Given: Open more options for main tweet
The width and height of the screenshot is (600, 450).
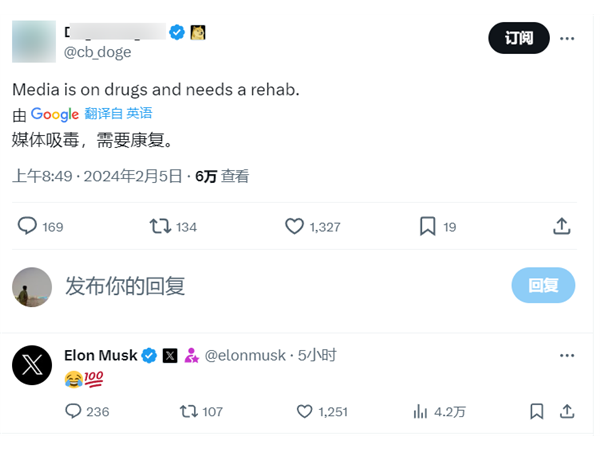Looking at the screenshot, I should pos(567,38).
